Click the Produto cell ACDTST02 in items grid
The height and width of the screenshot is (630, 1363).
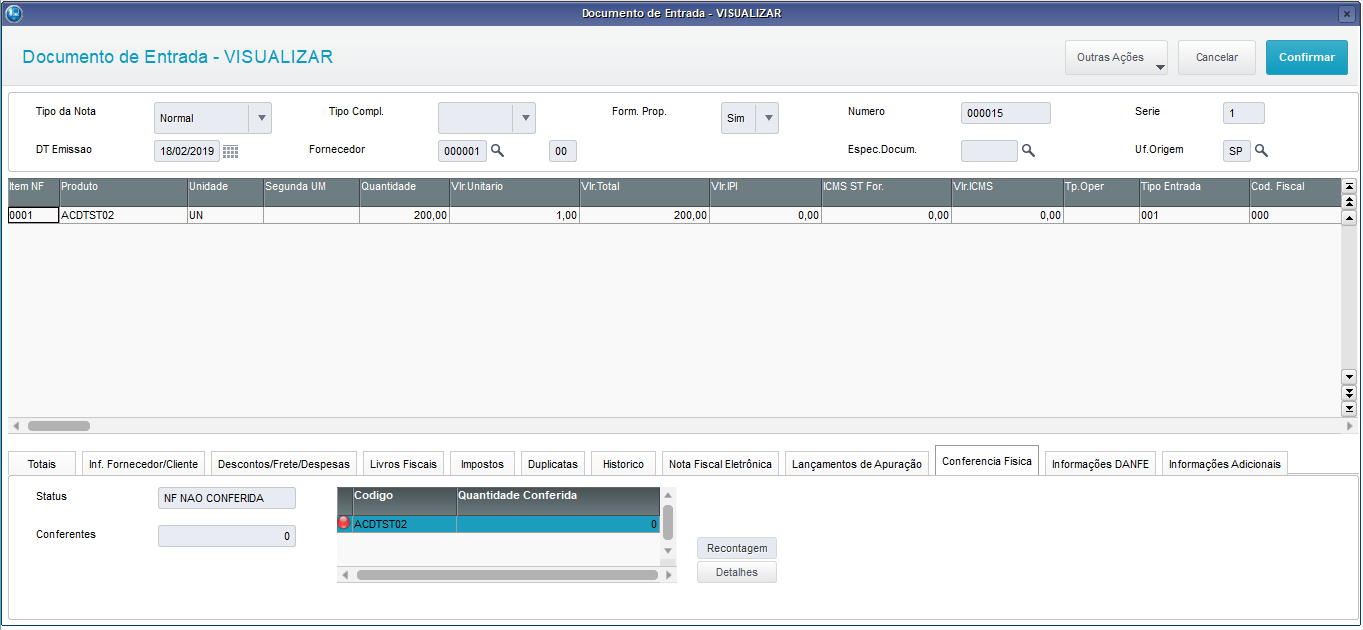(123, 215)
